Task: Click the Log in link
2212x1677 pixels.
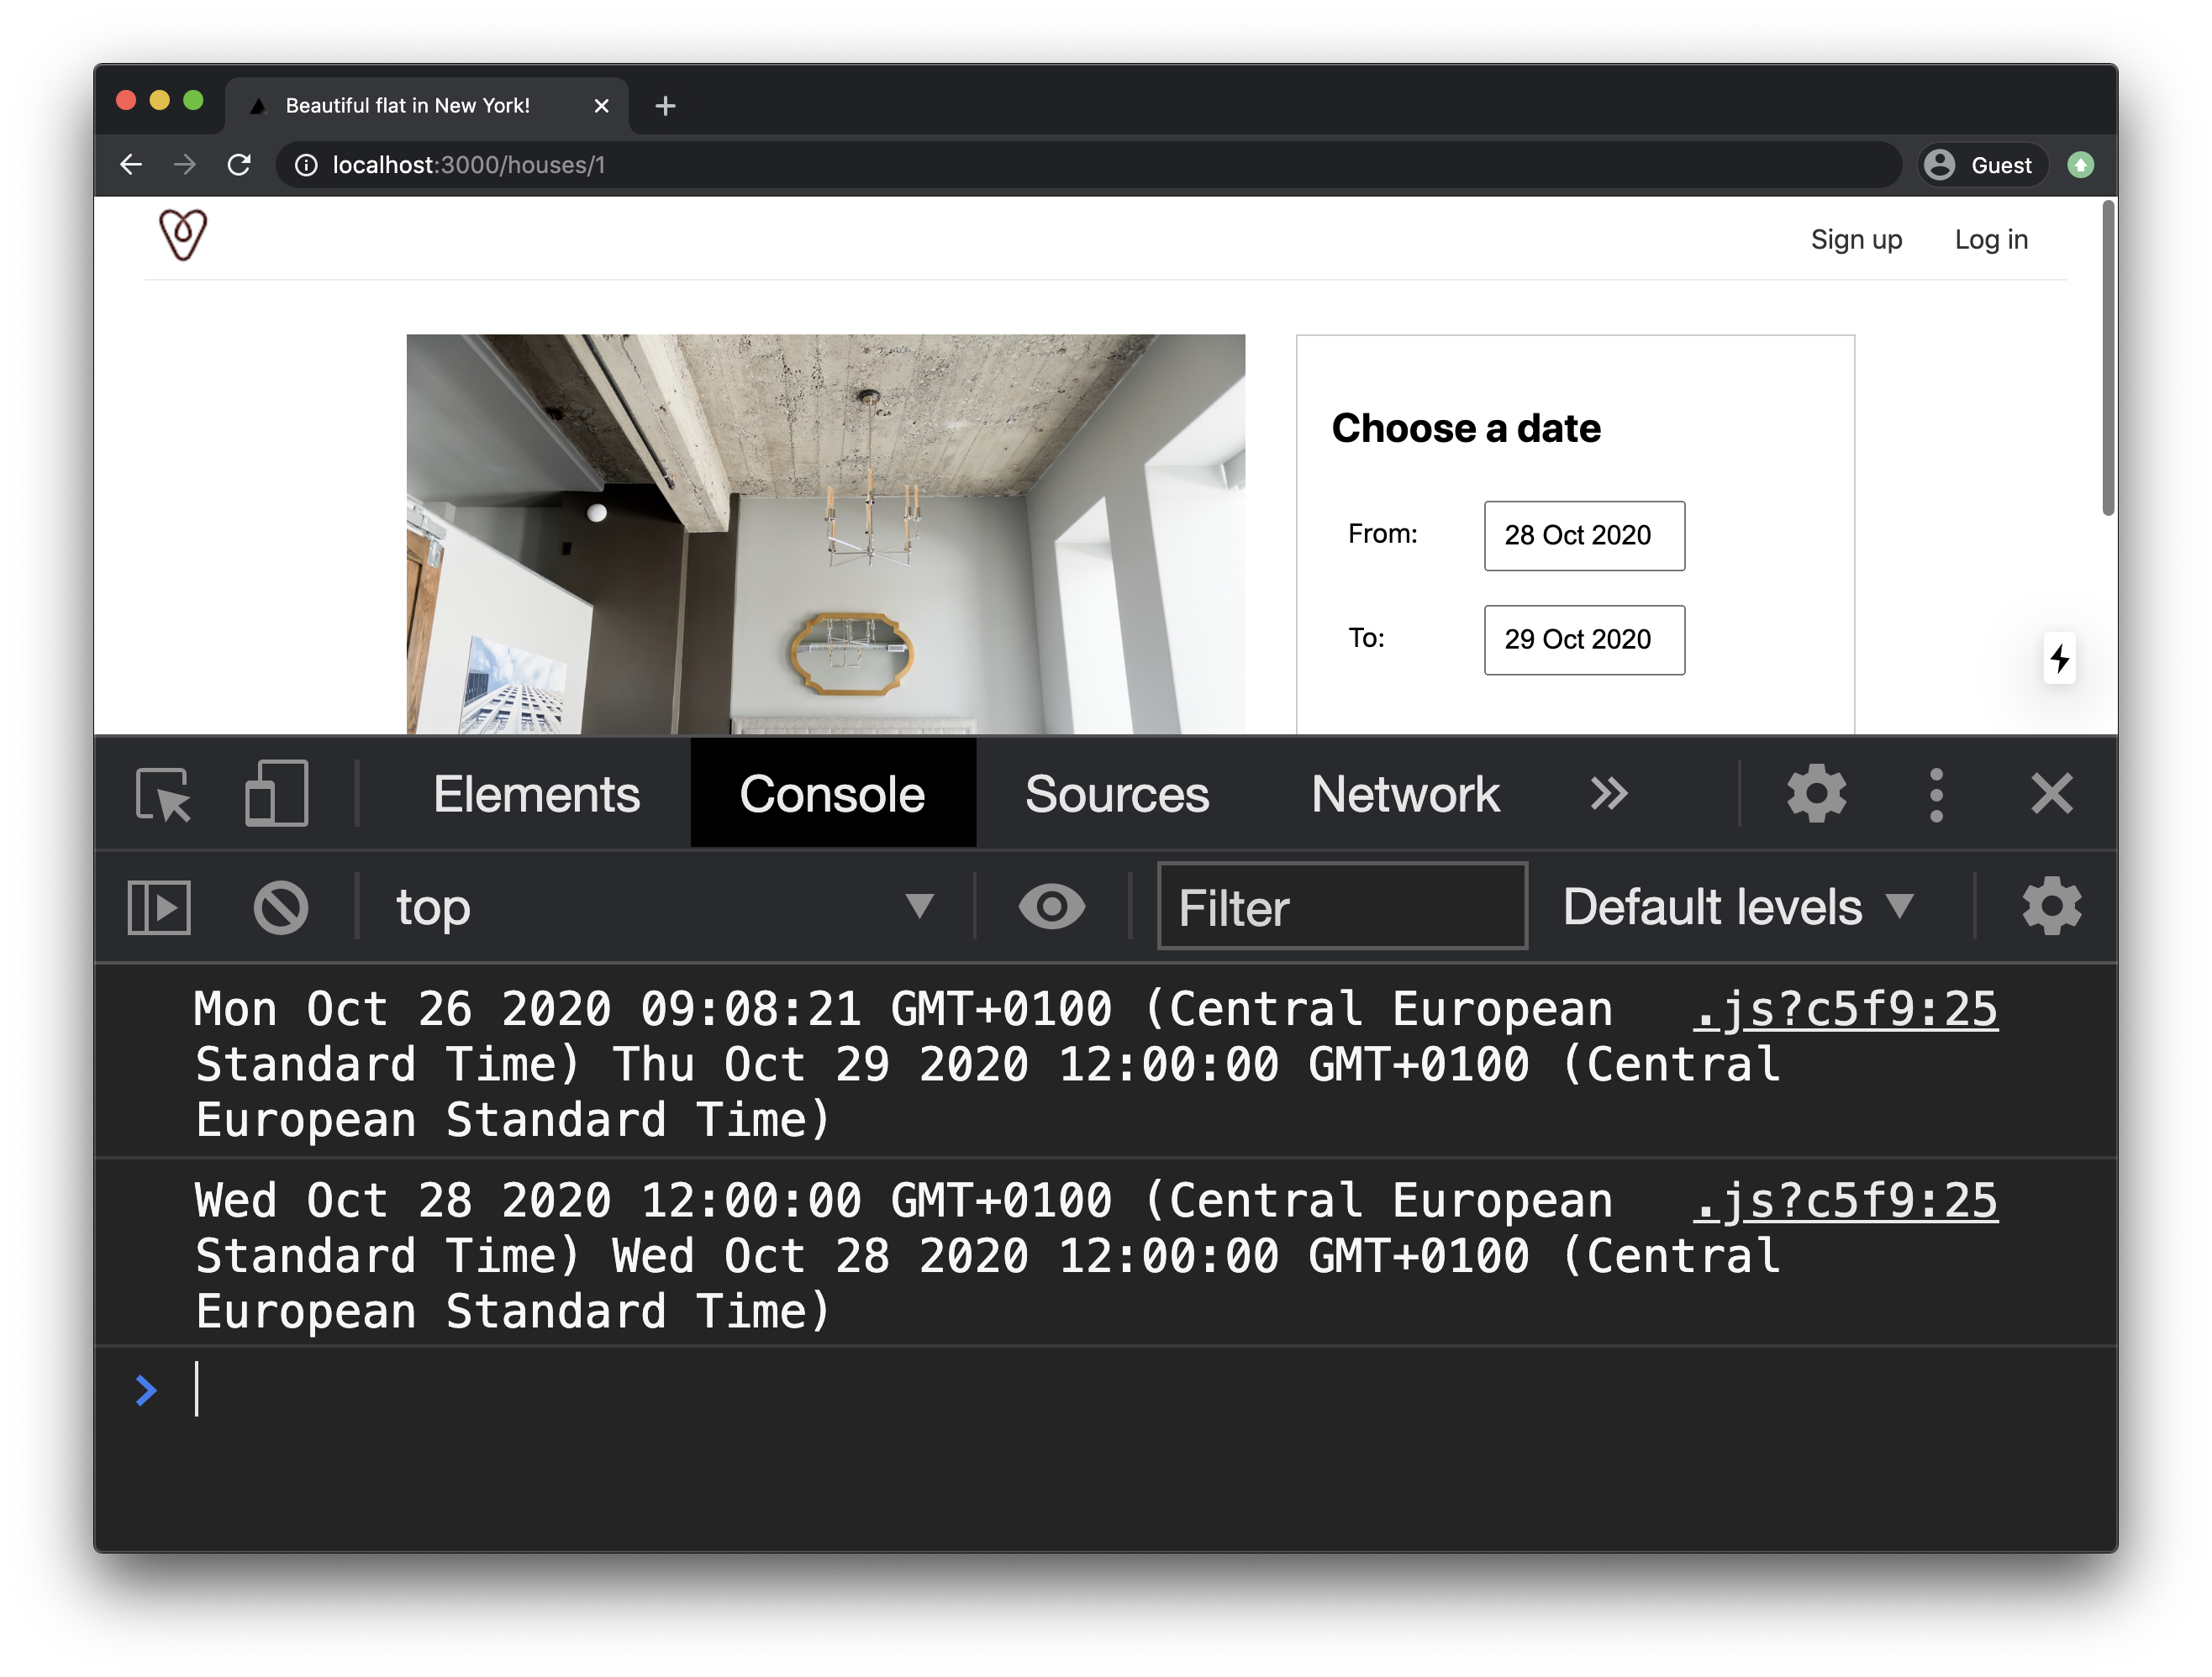Action: click(1990, 240)
